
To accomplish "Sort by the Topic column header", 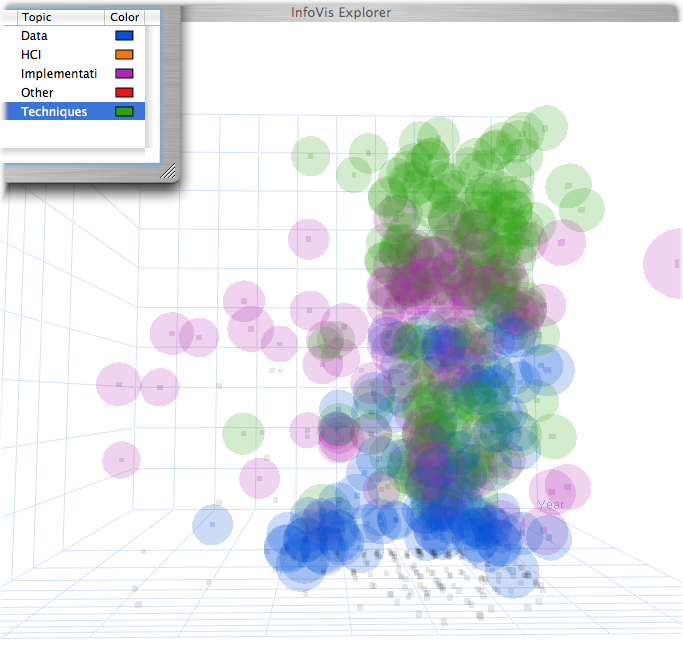I will click(61, 17).
